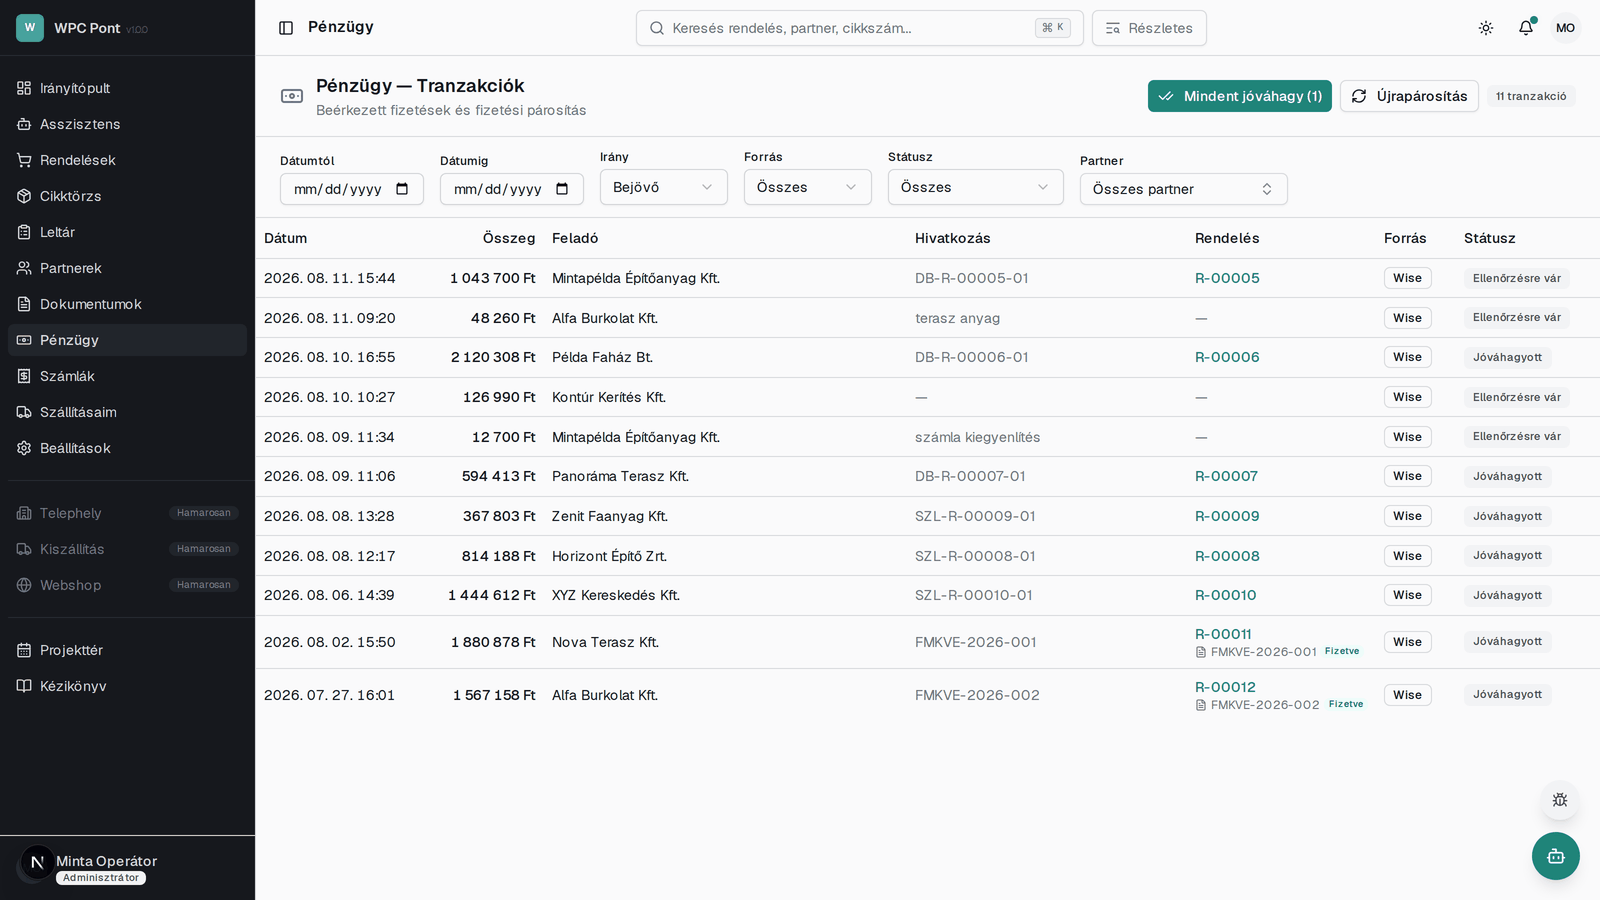Viewport: 1600px width, 900px height.
Task: Click Jóváhagyott status in Példa Faház row
Action: click(1507, 357)
